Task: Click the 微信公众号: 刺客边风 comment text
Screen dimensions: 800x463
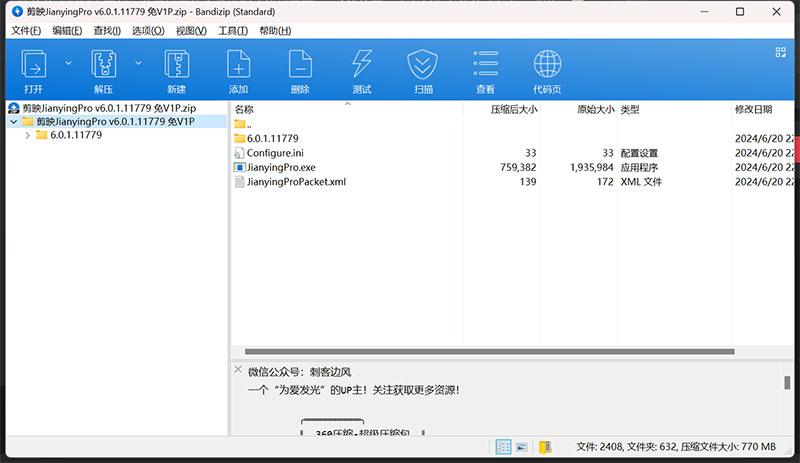Action: [x=299, y=372]
